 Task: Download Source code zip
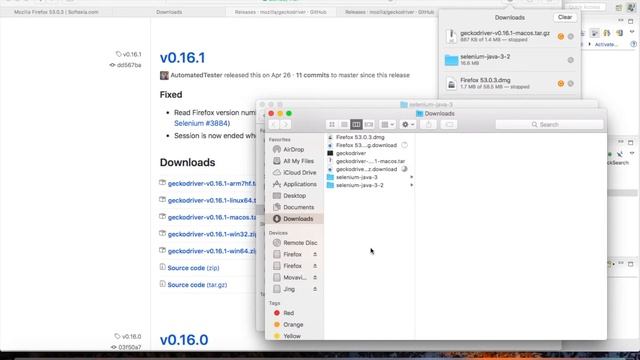pos(193,268)
